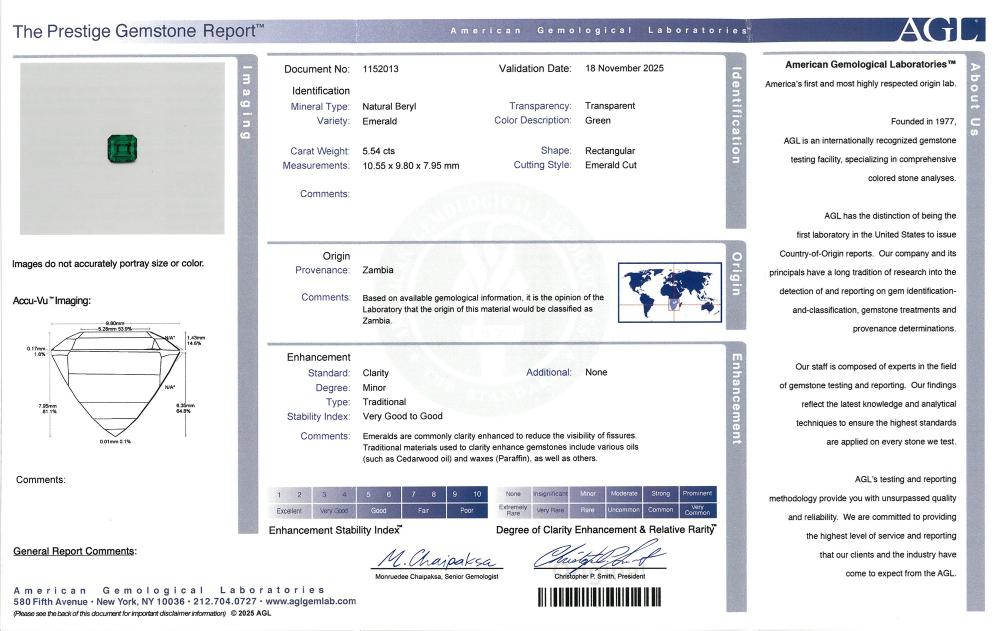Click the Christopher P. Smith, President caption
Image resolution: width=1000 pixels, height=631 pixels.
pyautogui.click(x=599, y=577)
